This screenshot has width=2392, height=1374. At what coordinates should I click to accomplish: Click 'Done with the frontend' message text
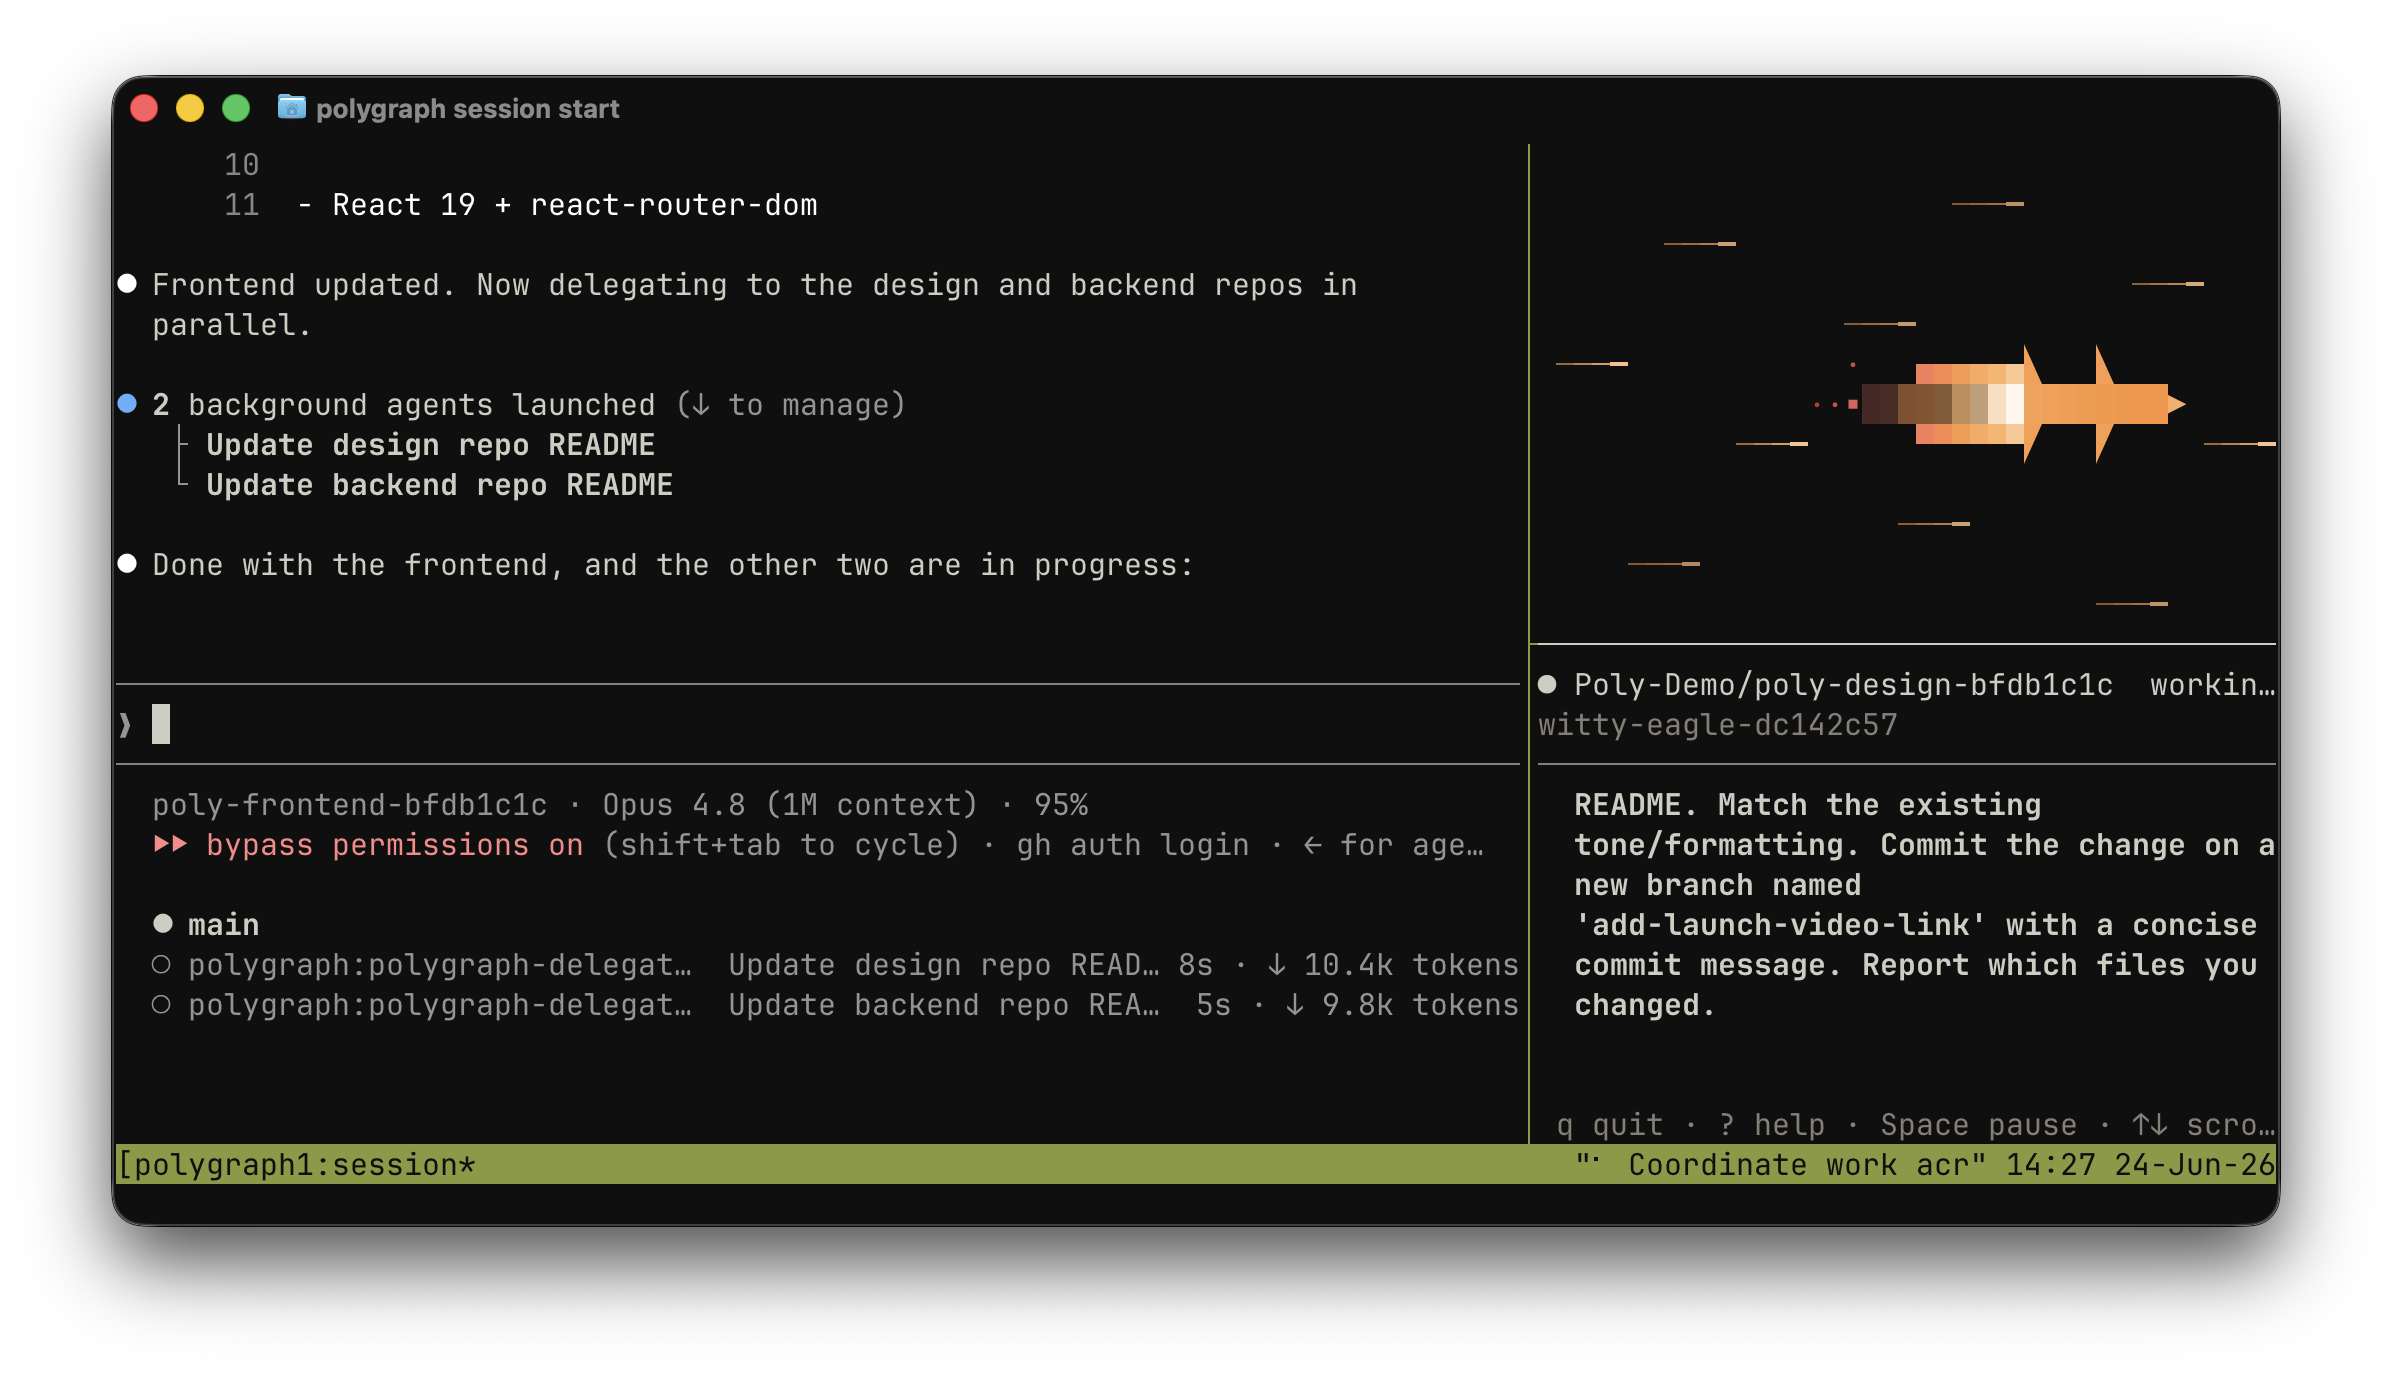point(673,565)
